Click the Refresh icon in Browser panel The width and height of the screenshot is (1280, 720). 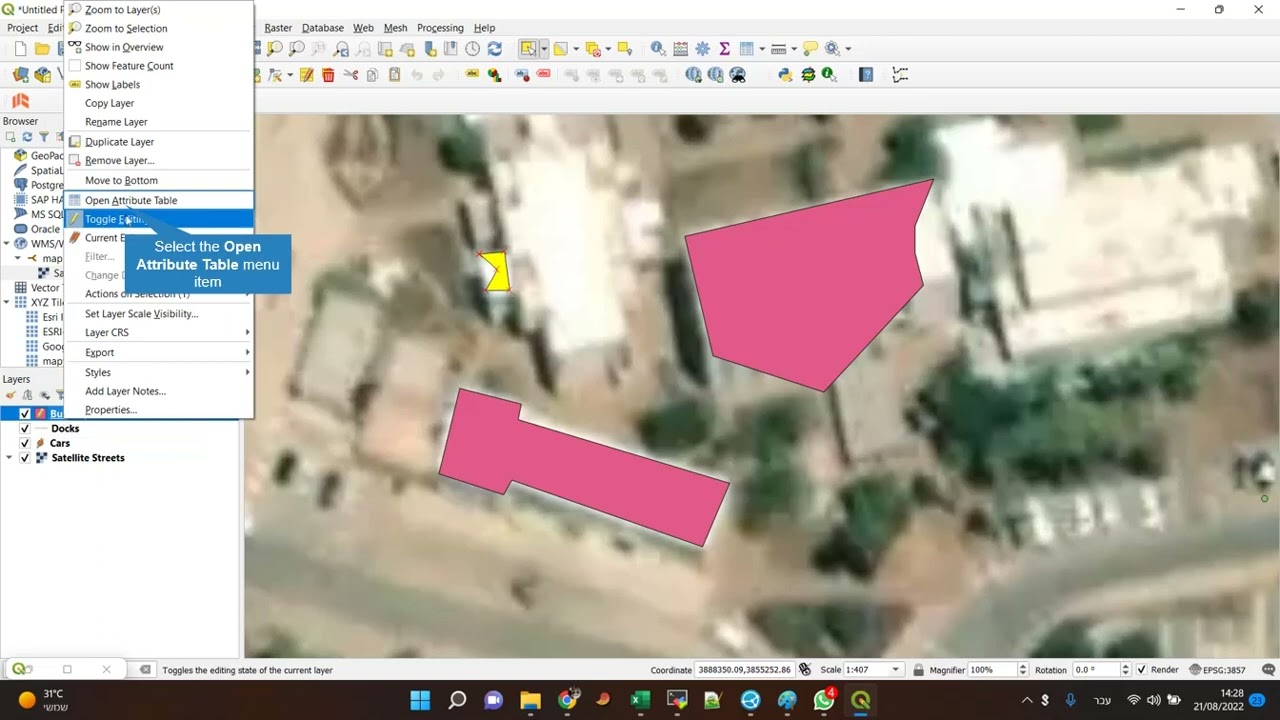tap(27, 137)
